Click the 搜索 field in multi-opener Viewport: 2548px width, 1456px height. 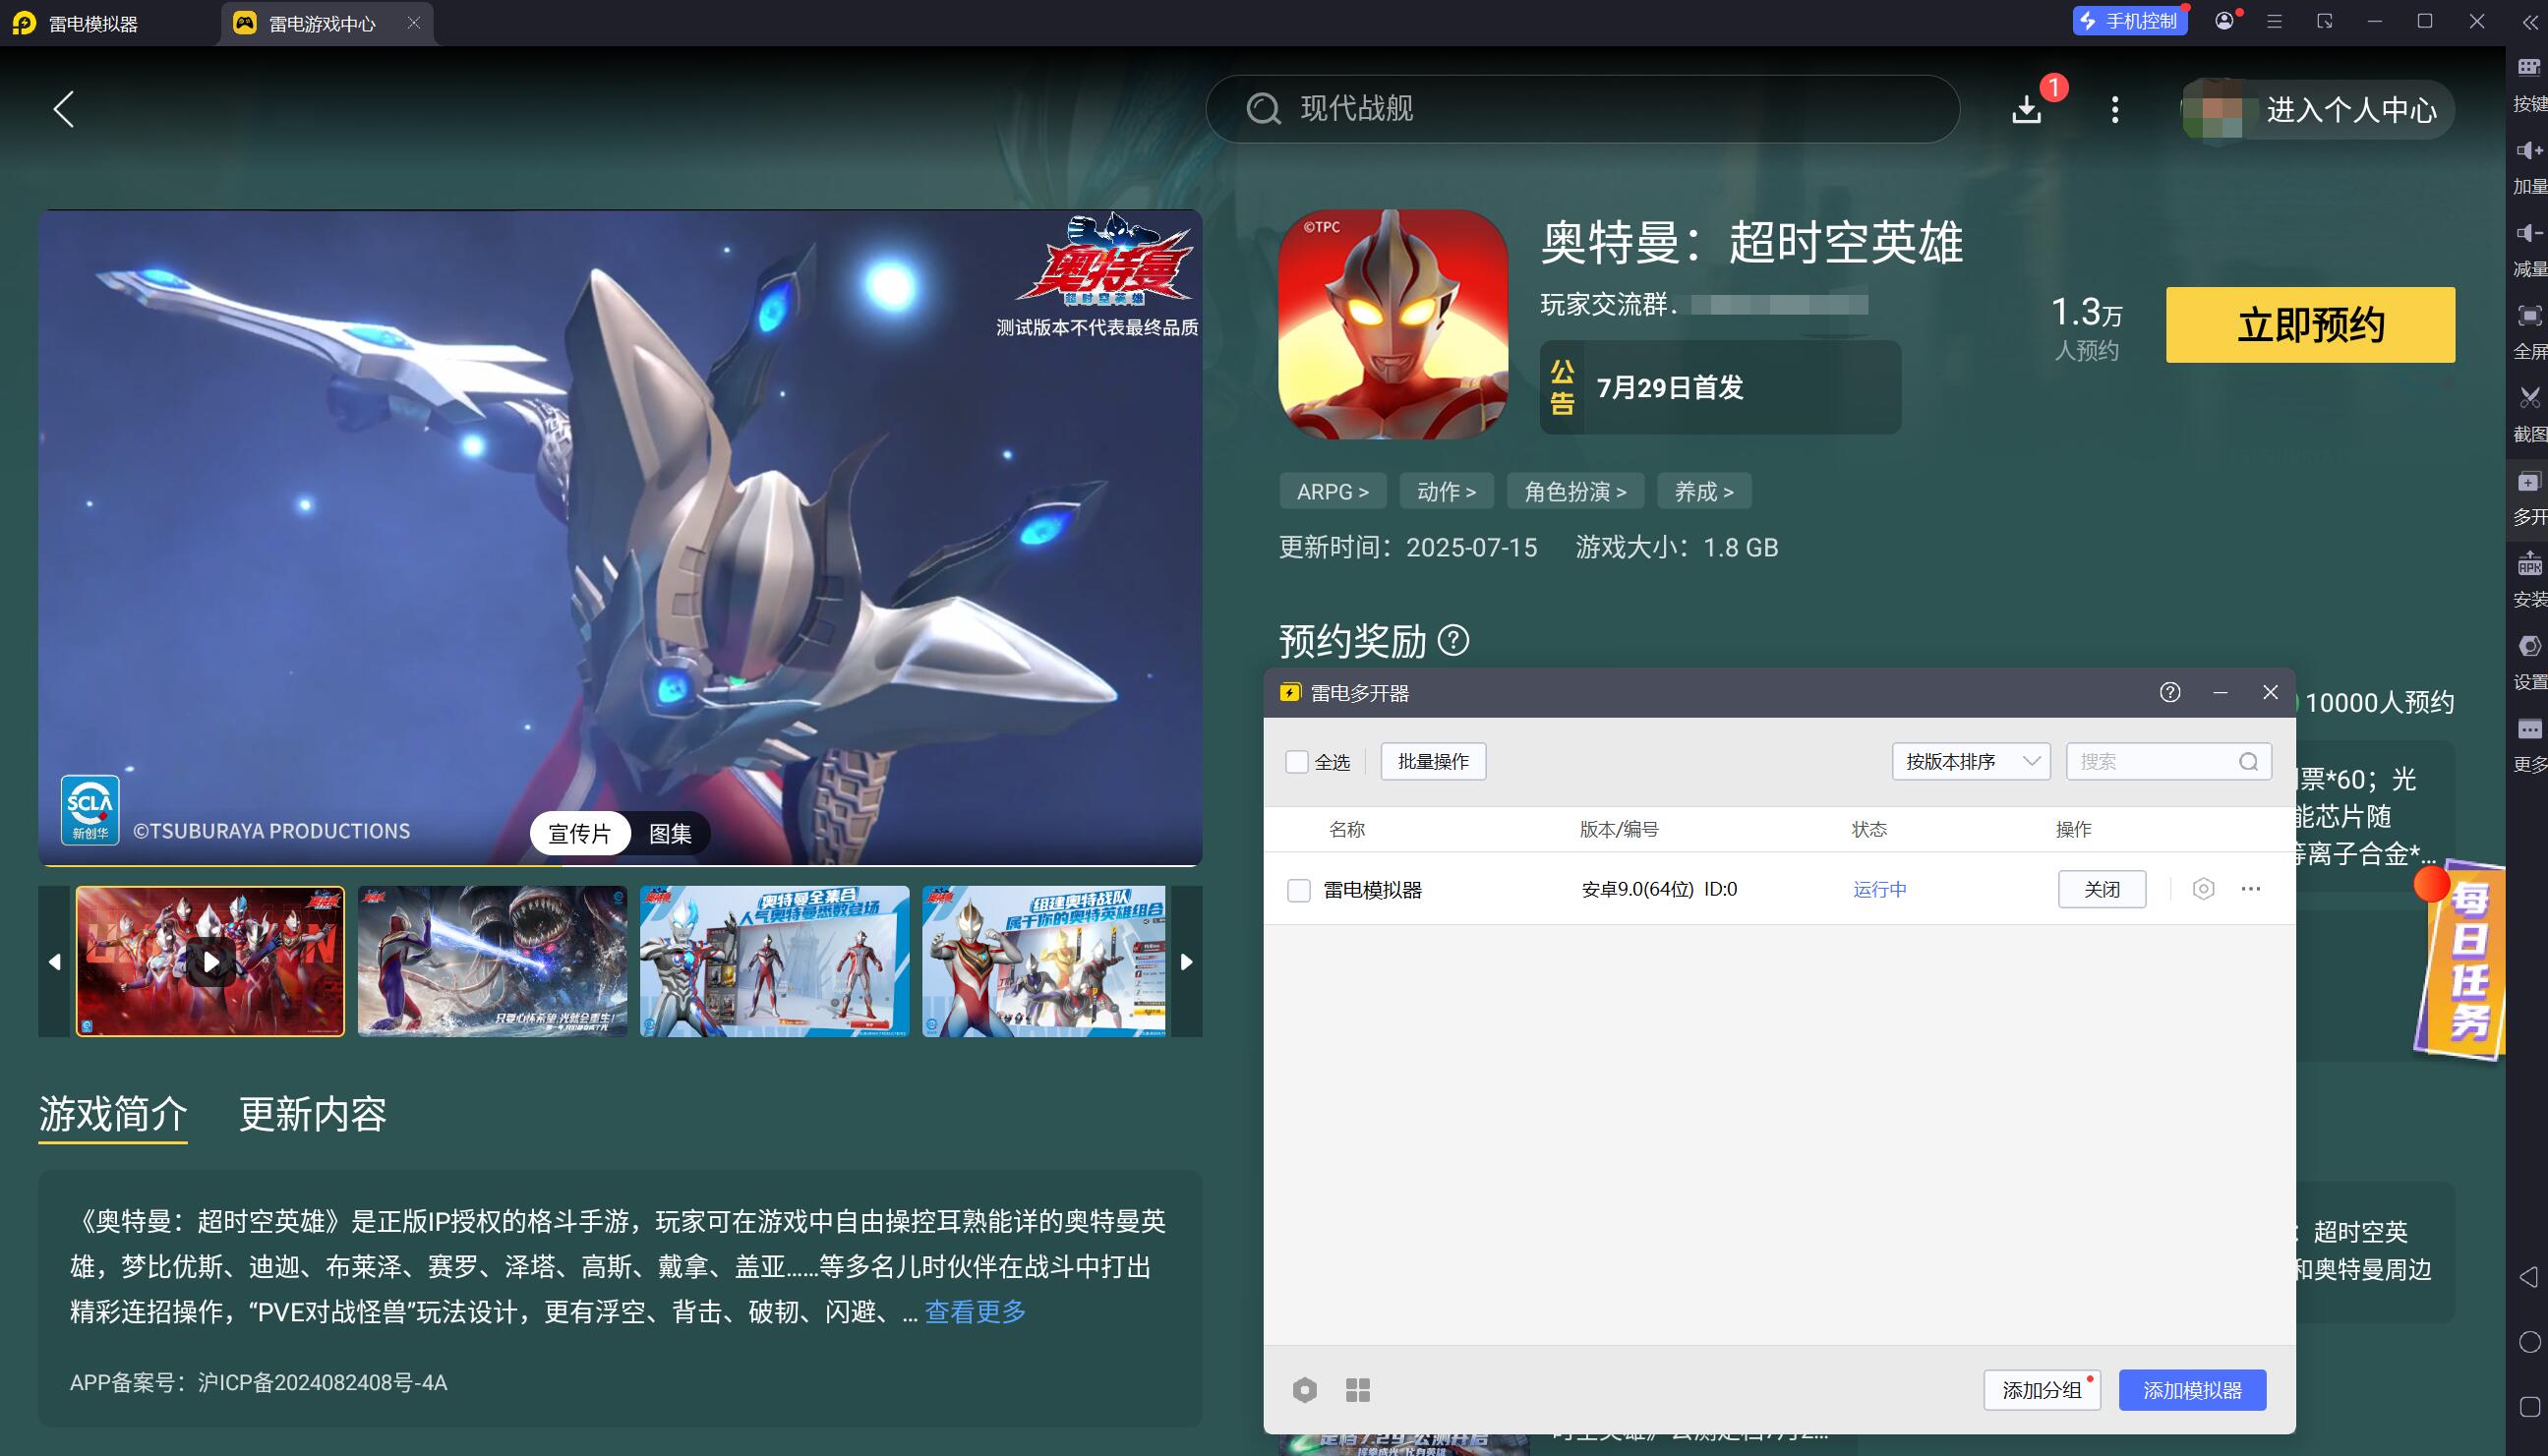click(2168, 761)
